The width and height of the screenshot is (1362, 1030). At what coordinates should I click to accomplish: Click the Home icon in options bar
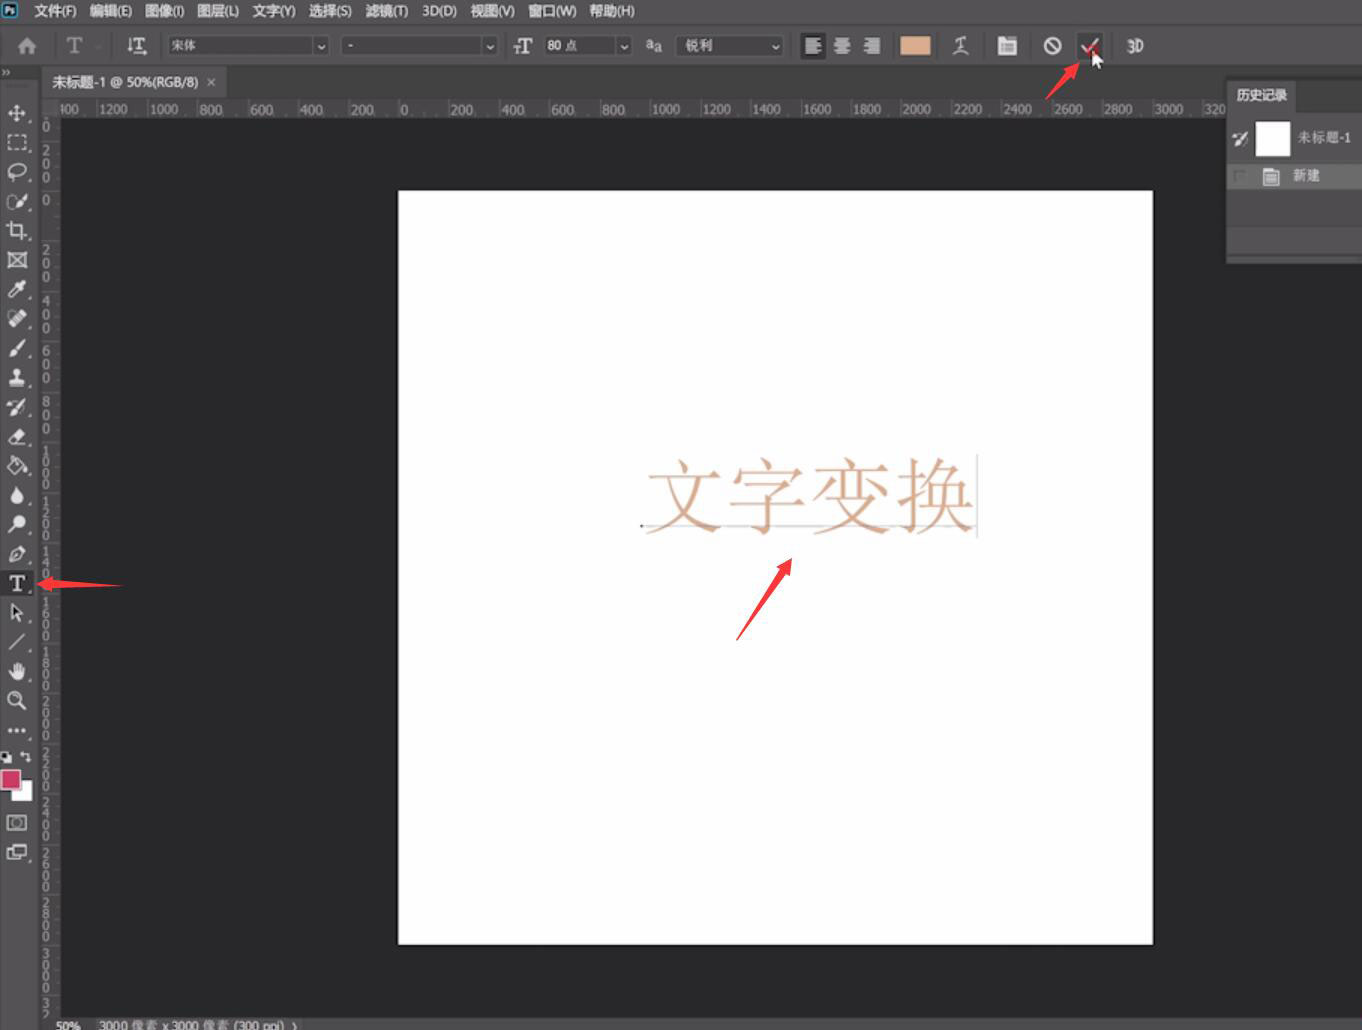(27, 46)
